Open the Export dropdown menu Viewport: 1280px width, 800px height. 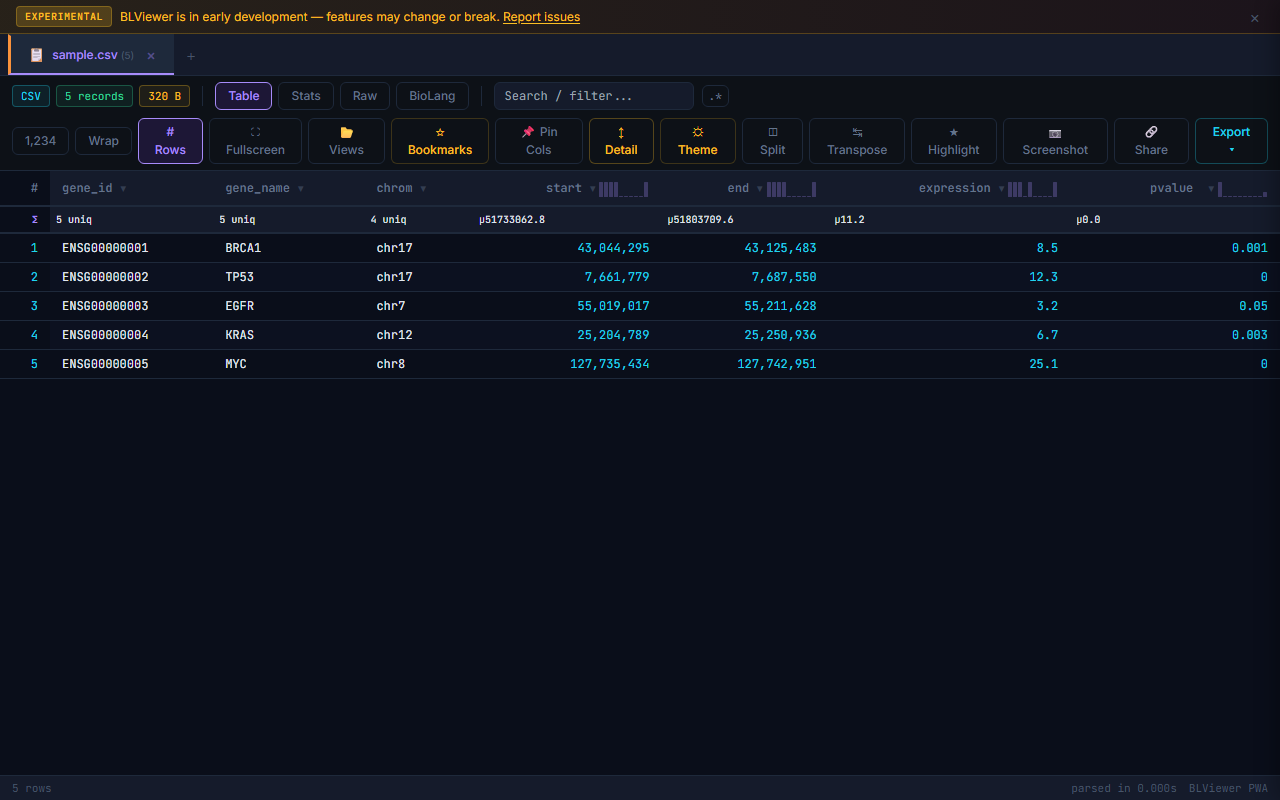(1231, 141)
